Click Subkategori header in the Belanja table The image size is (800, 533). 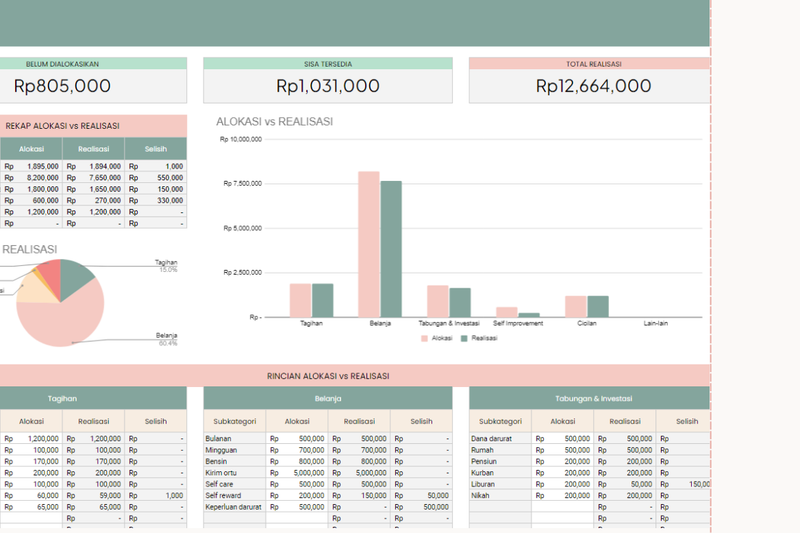coord(235,421)
